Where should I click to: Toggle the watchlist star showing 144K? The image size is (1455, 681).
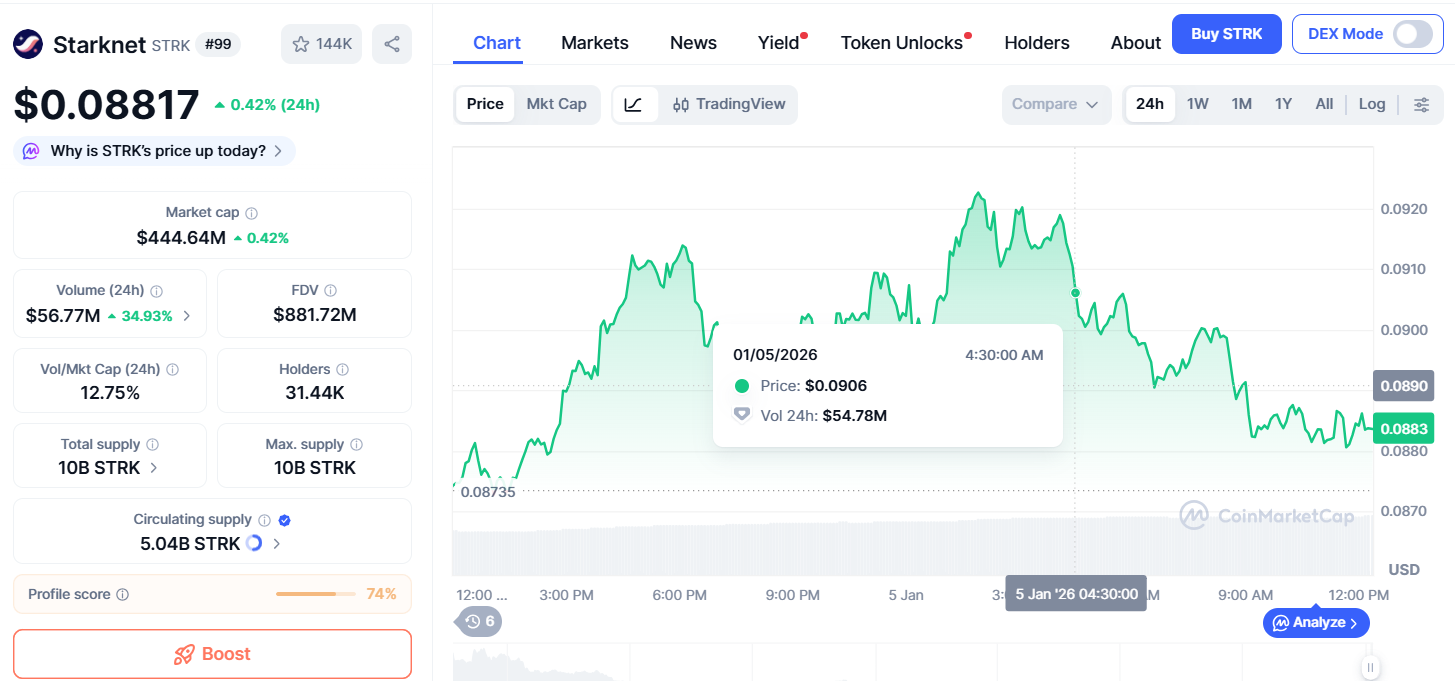(x=321, y=43)
